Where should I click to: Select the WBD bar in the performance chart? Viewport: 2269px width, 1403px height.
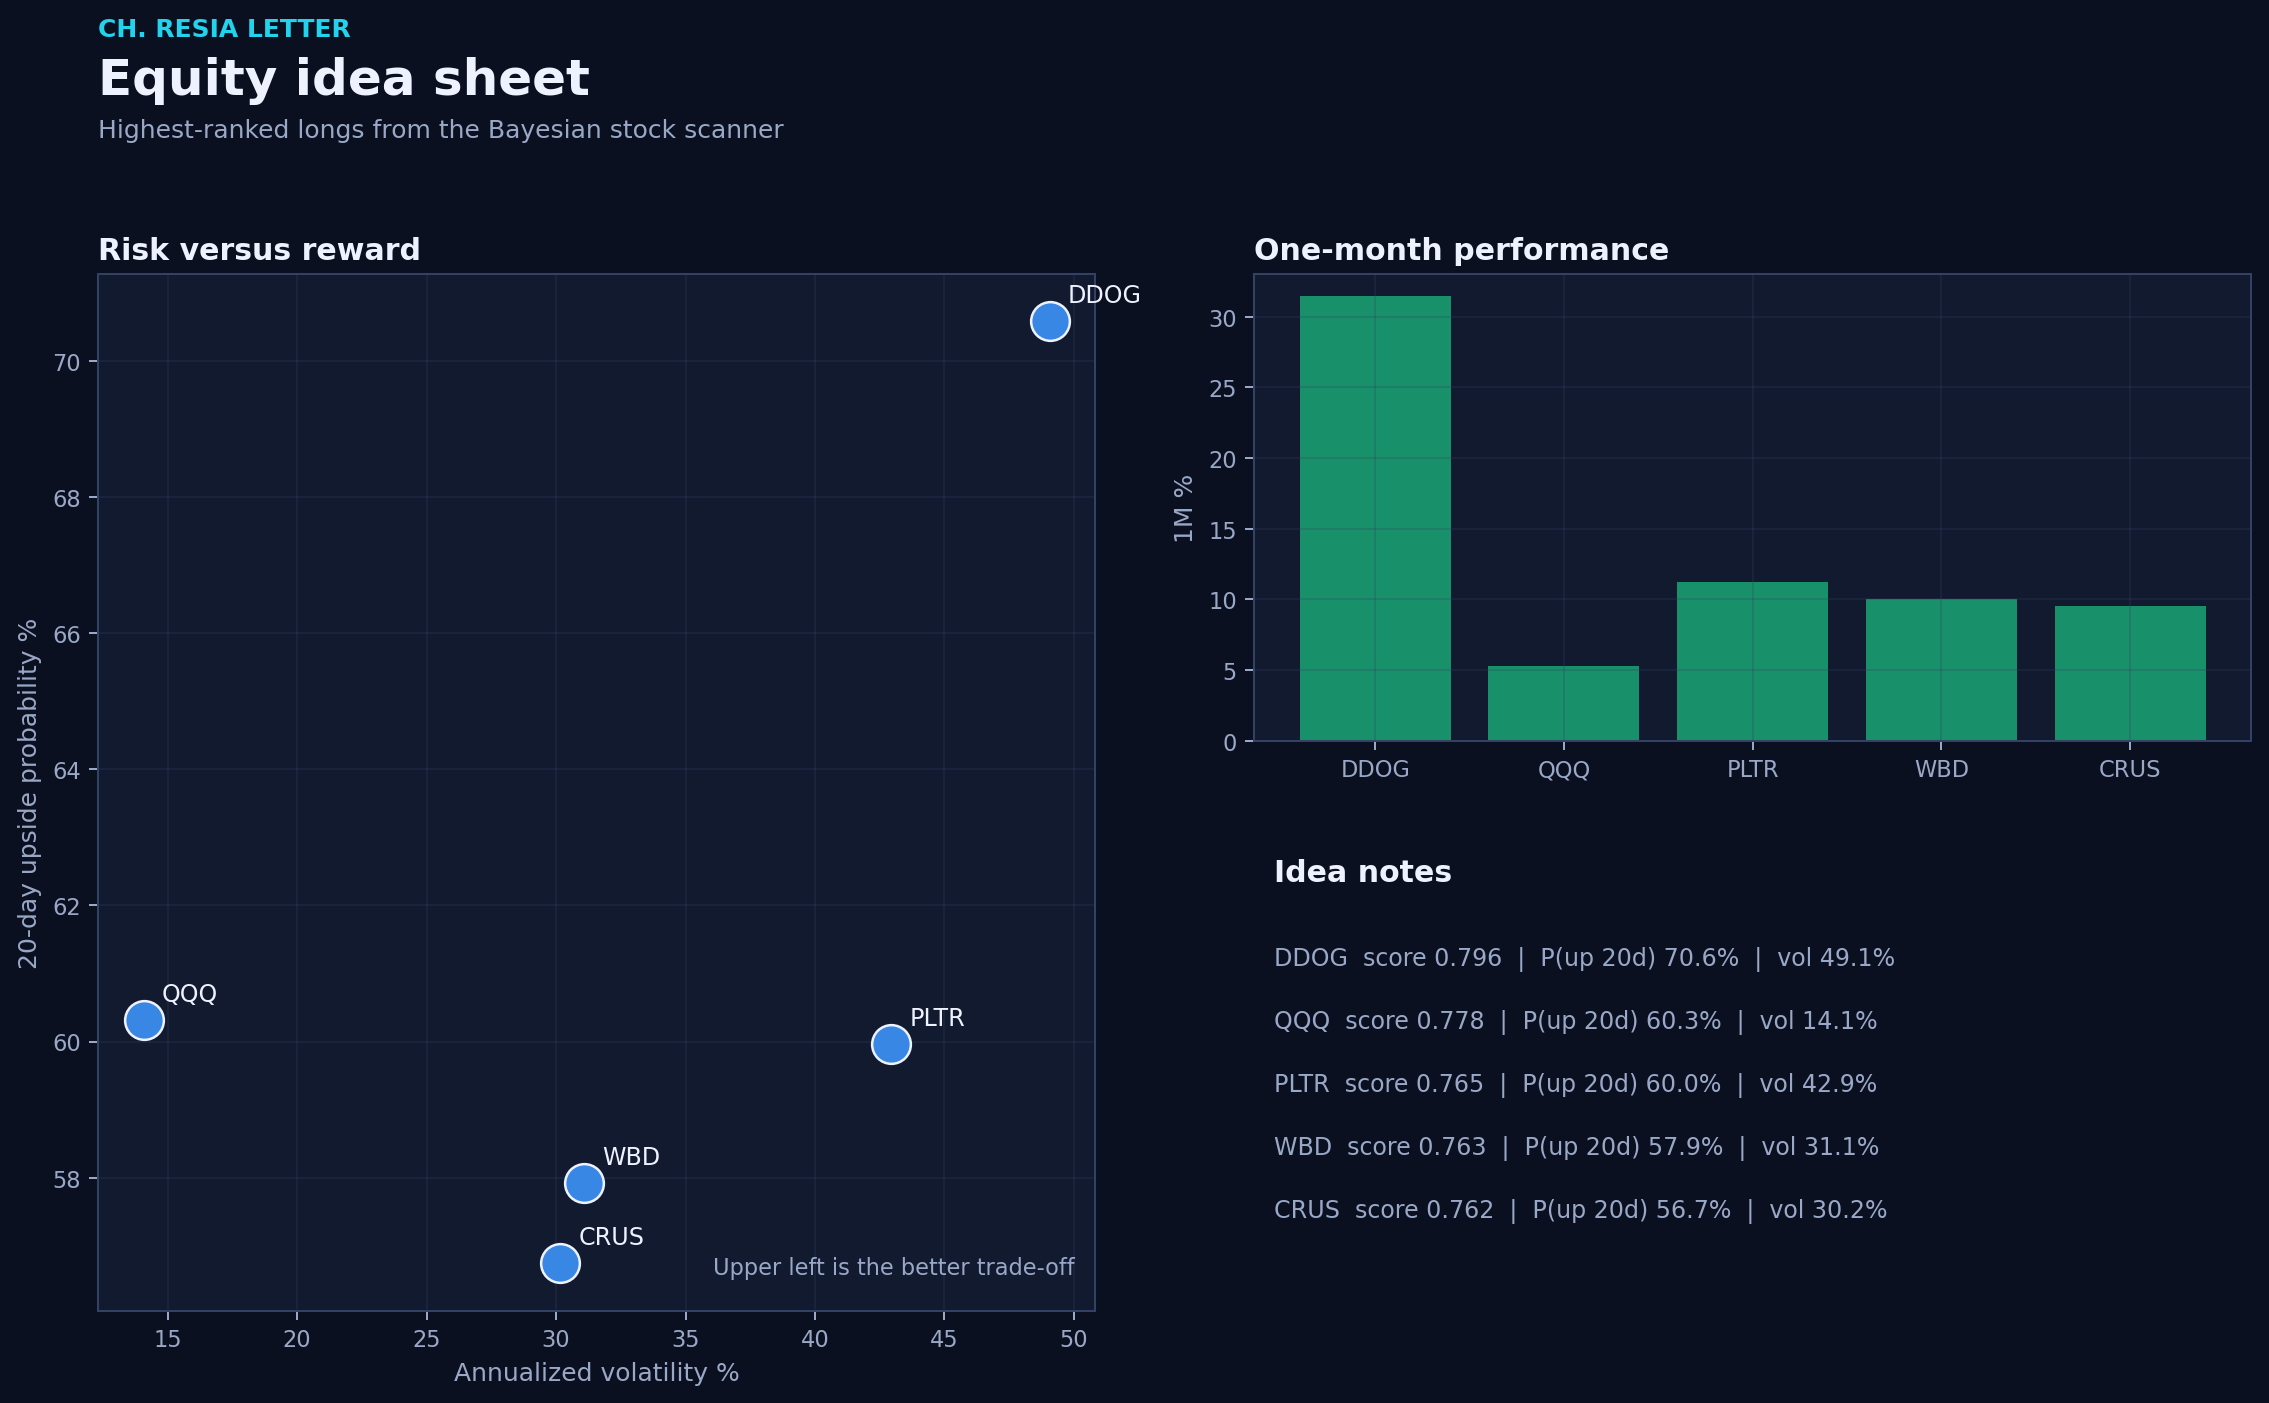click(1941, 670)
